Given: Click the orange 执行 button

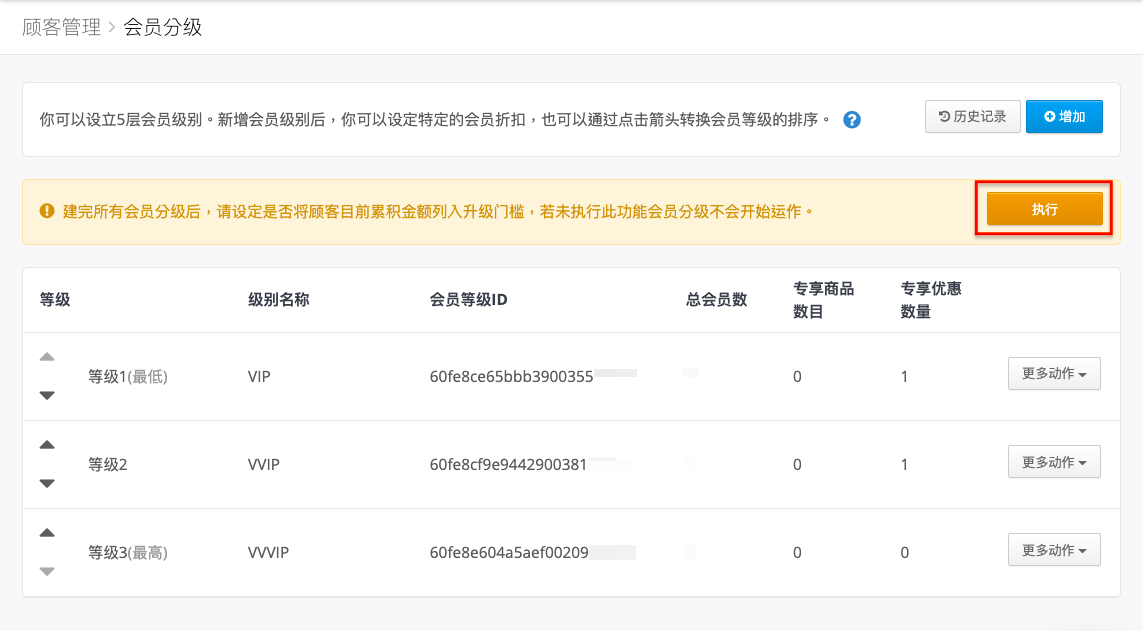Looking at the screenshot, I should pos(1045,209).
